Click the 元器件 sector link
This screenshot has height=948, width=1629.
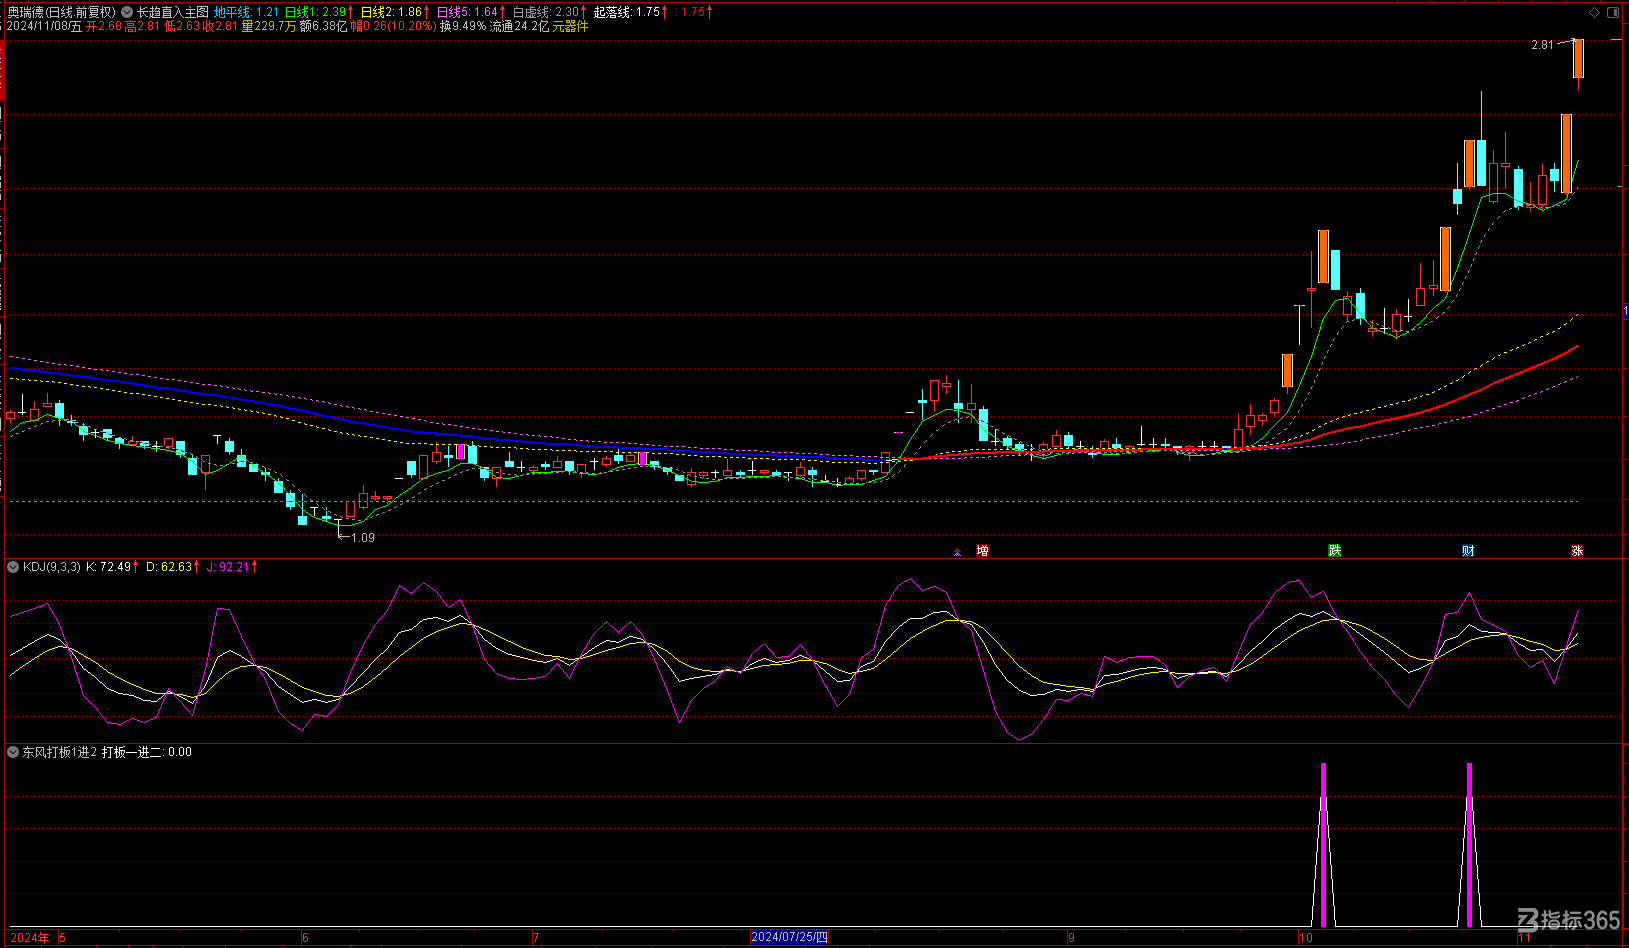point(570,26)
